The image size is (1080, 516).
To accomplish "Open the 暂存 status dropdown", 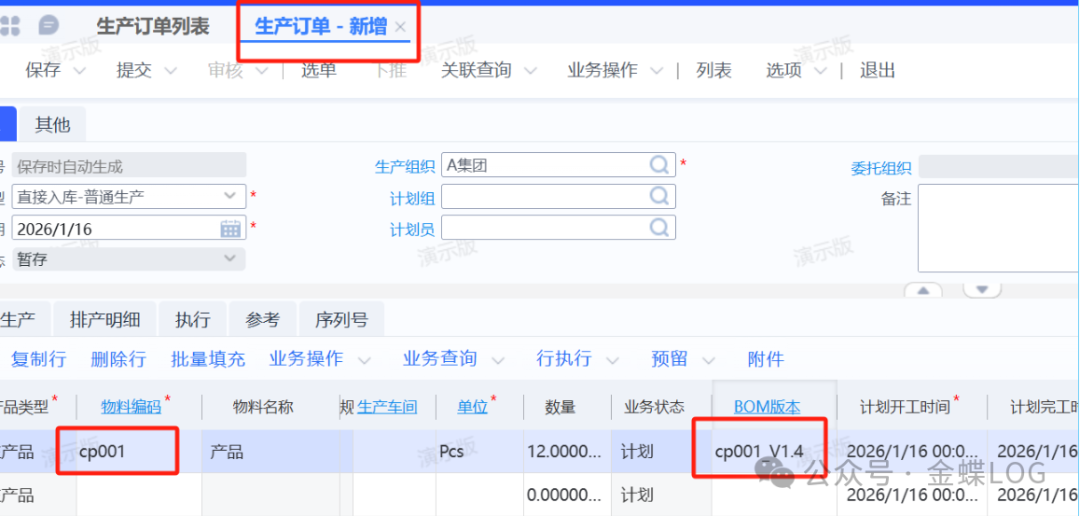I will click(x=231, y=259).
